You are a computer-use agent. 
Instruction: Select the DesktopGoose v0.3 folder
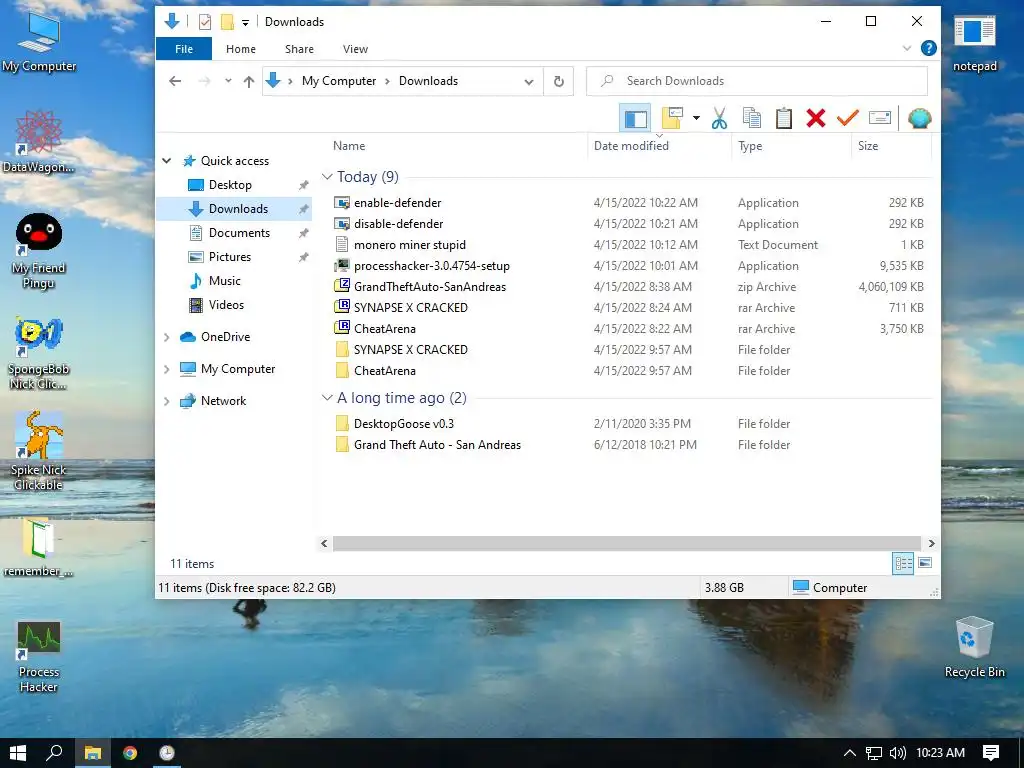[404, 424]
